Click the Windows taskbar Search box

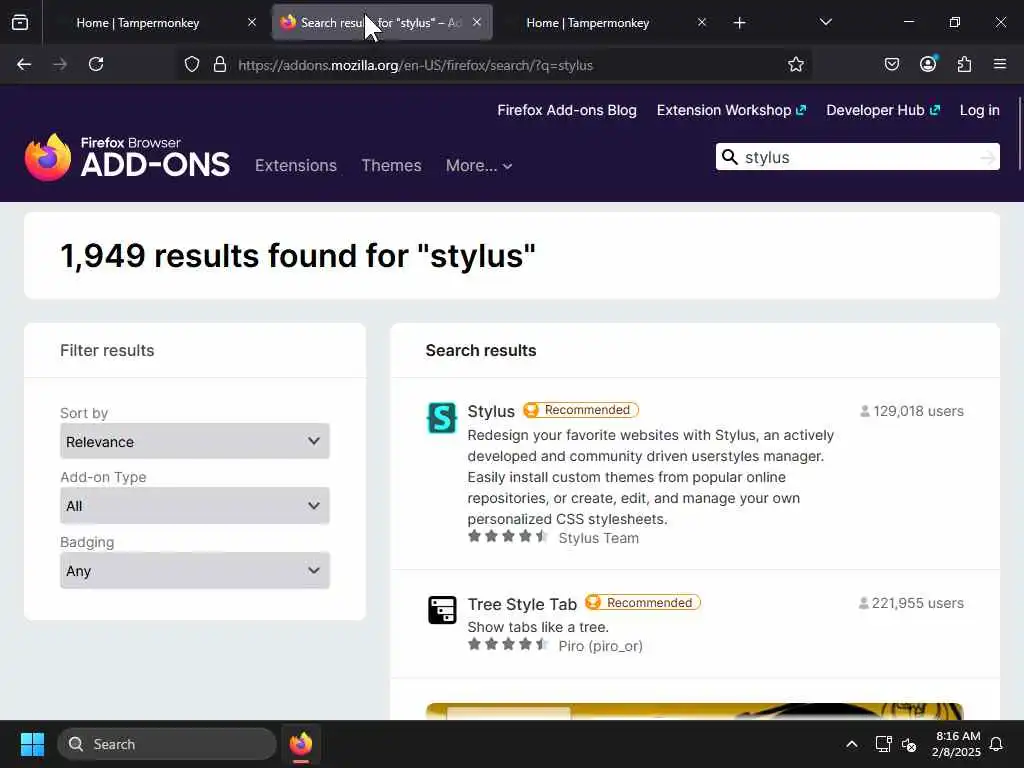point(167,744)
